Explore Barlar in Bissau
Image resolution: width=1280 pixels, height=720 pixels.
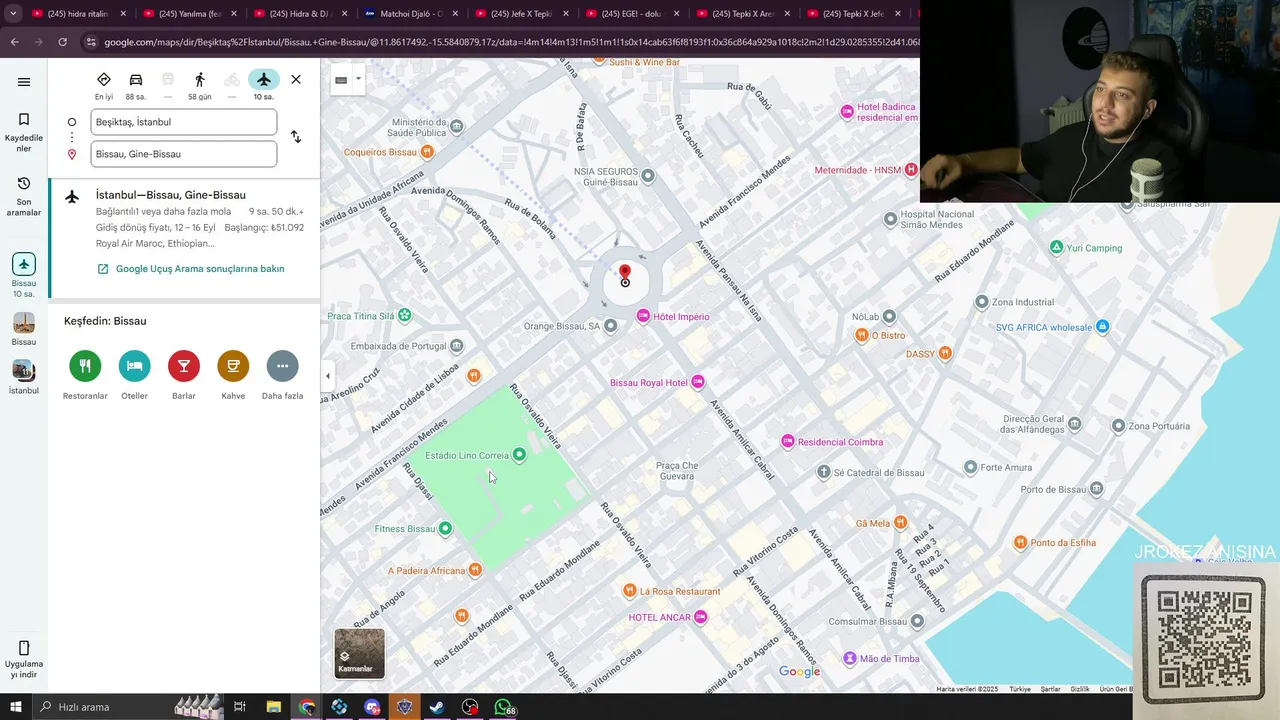coord(183,375)
